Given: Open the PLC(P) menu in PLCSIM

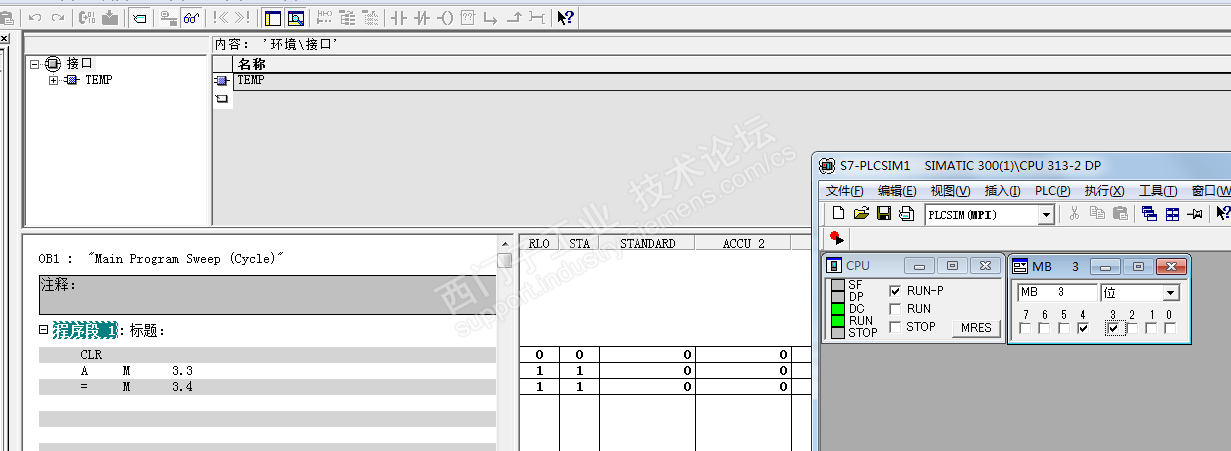Looking at the screenshot, I should (1052, 191).
